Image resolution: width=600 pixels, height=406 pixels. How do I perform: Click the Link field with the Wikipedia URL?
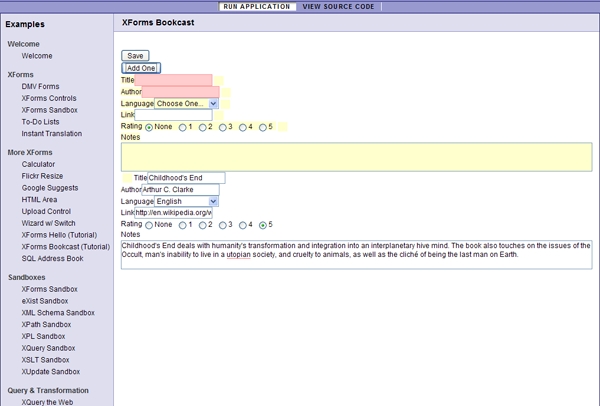pyautogui.click(x=173, y=213)
